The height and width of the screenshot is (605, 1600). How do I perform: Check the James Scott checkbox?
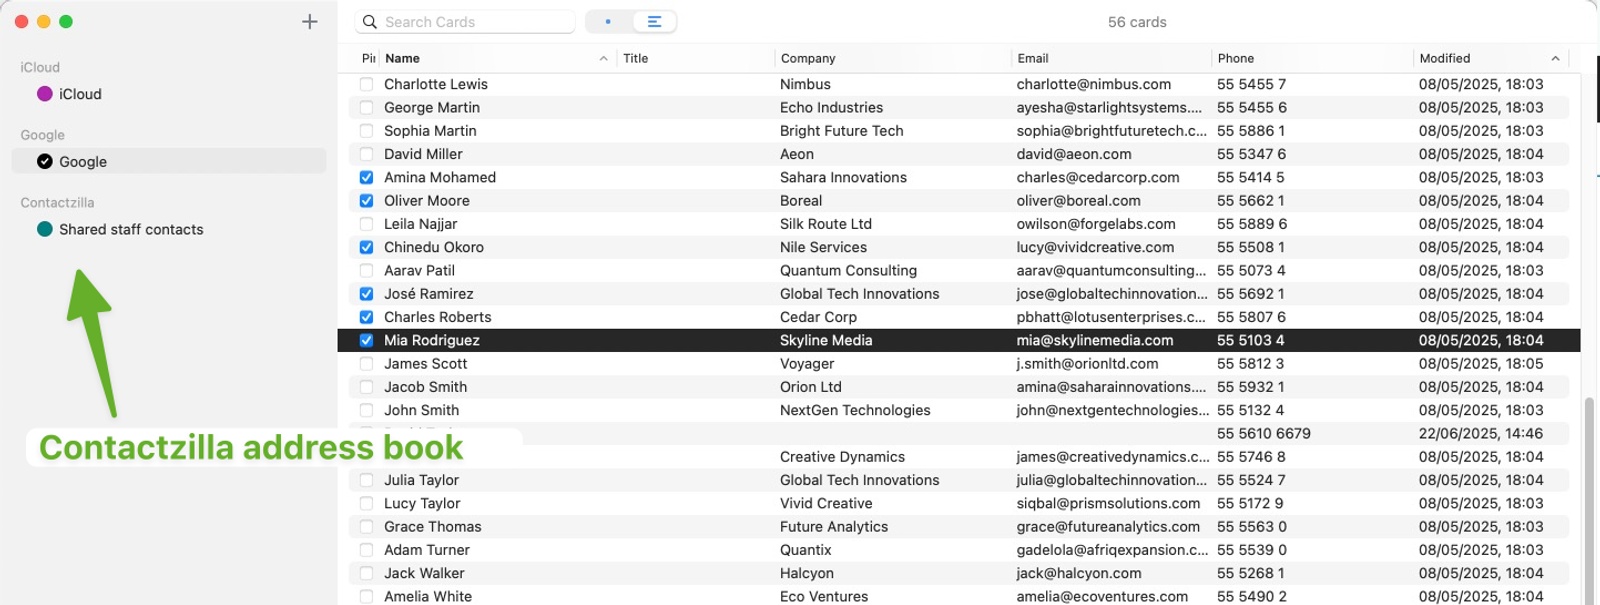click(x=366, y=364)
